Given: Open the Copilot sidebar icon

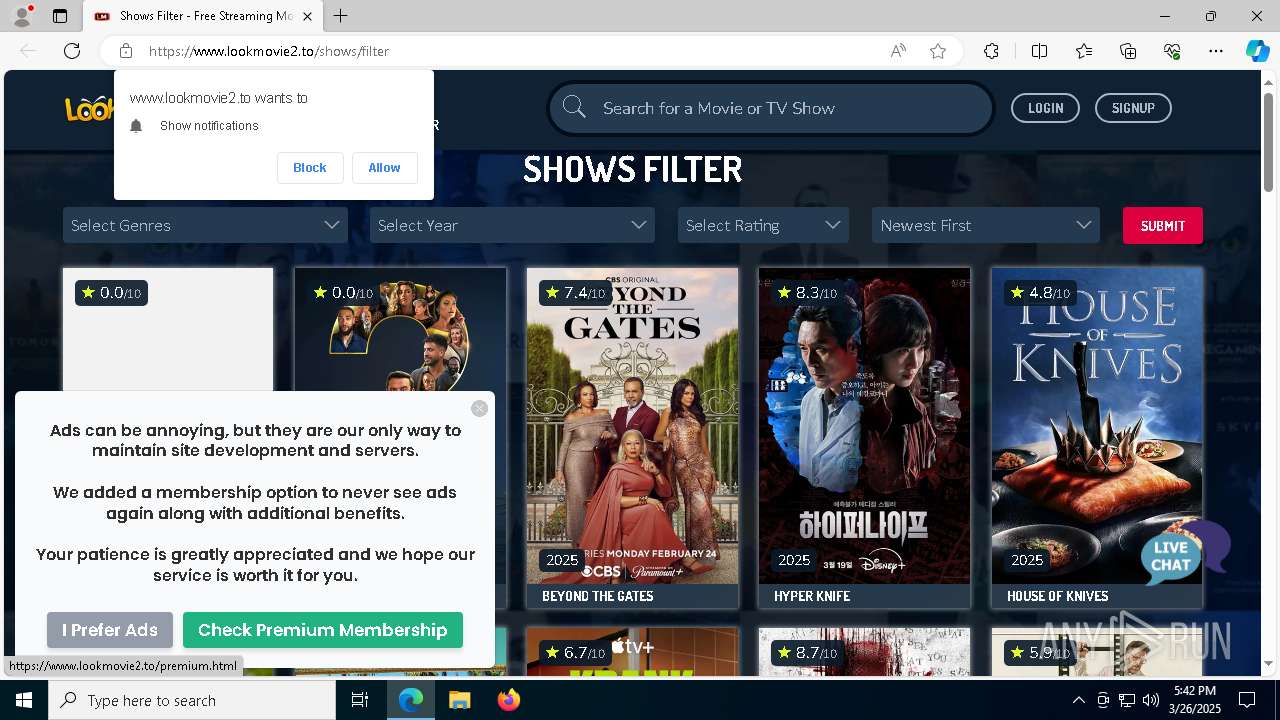Looking at the screenshot, I should 1257,51.
